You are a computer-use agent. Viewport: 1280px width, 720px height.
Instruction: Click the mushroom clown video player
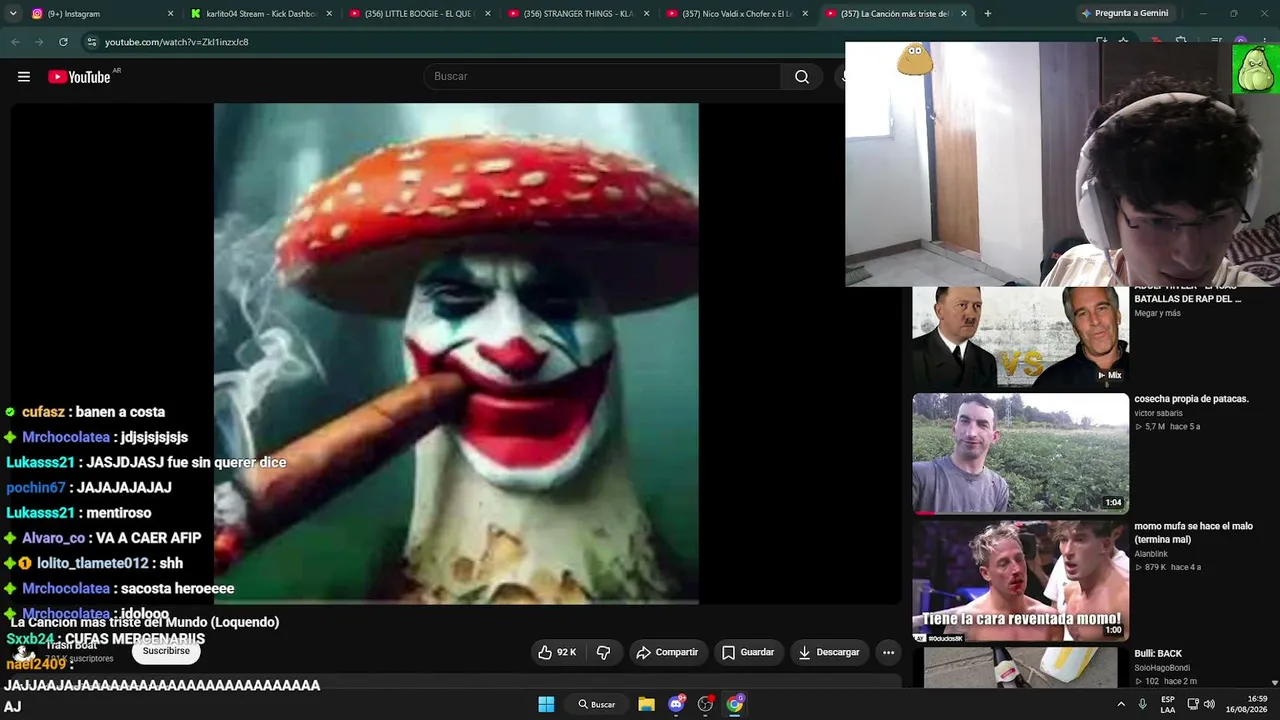click(456, 353)
